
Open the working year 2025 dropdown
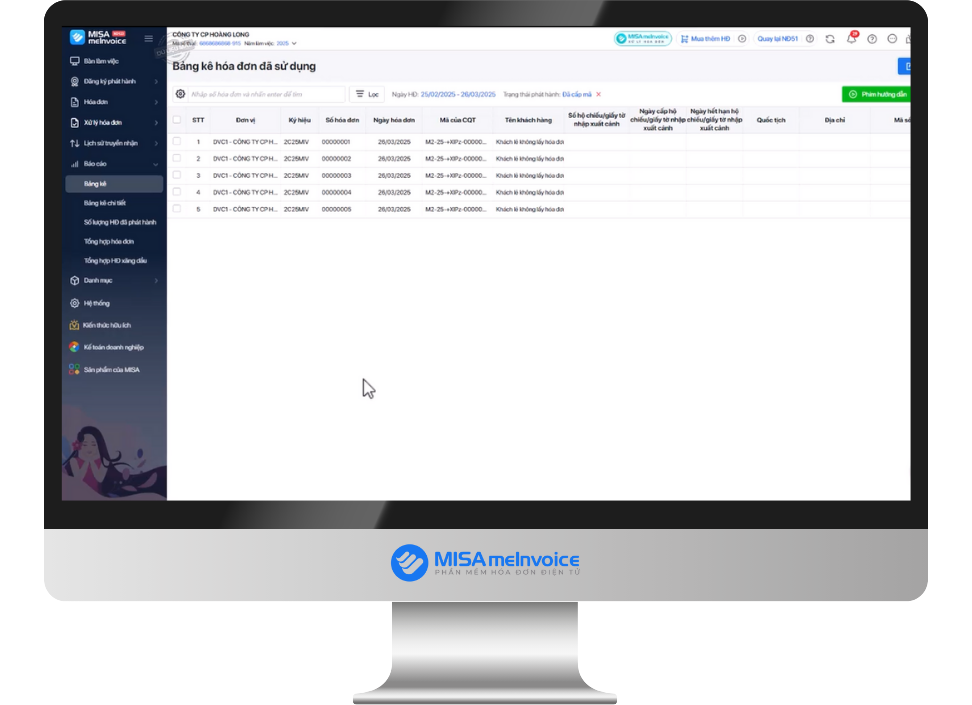coord(286,43)
